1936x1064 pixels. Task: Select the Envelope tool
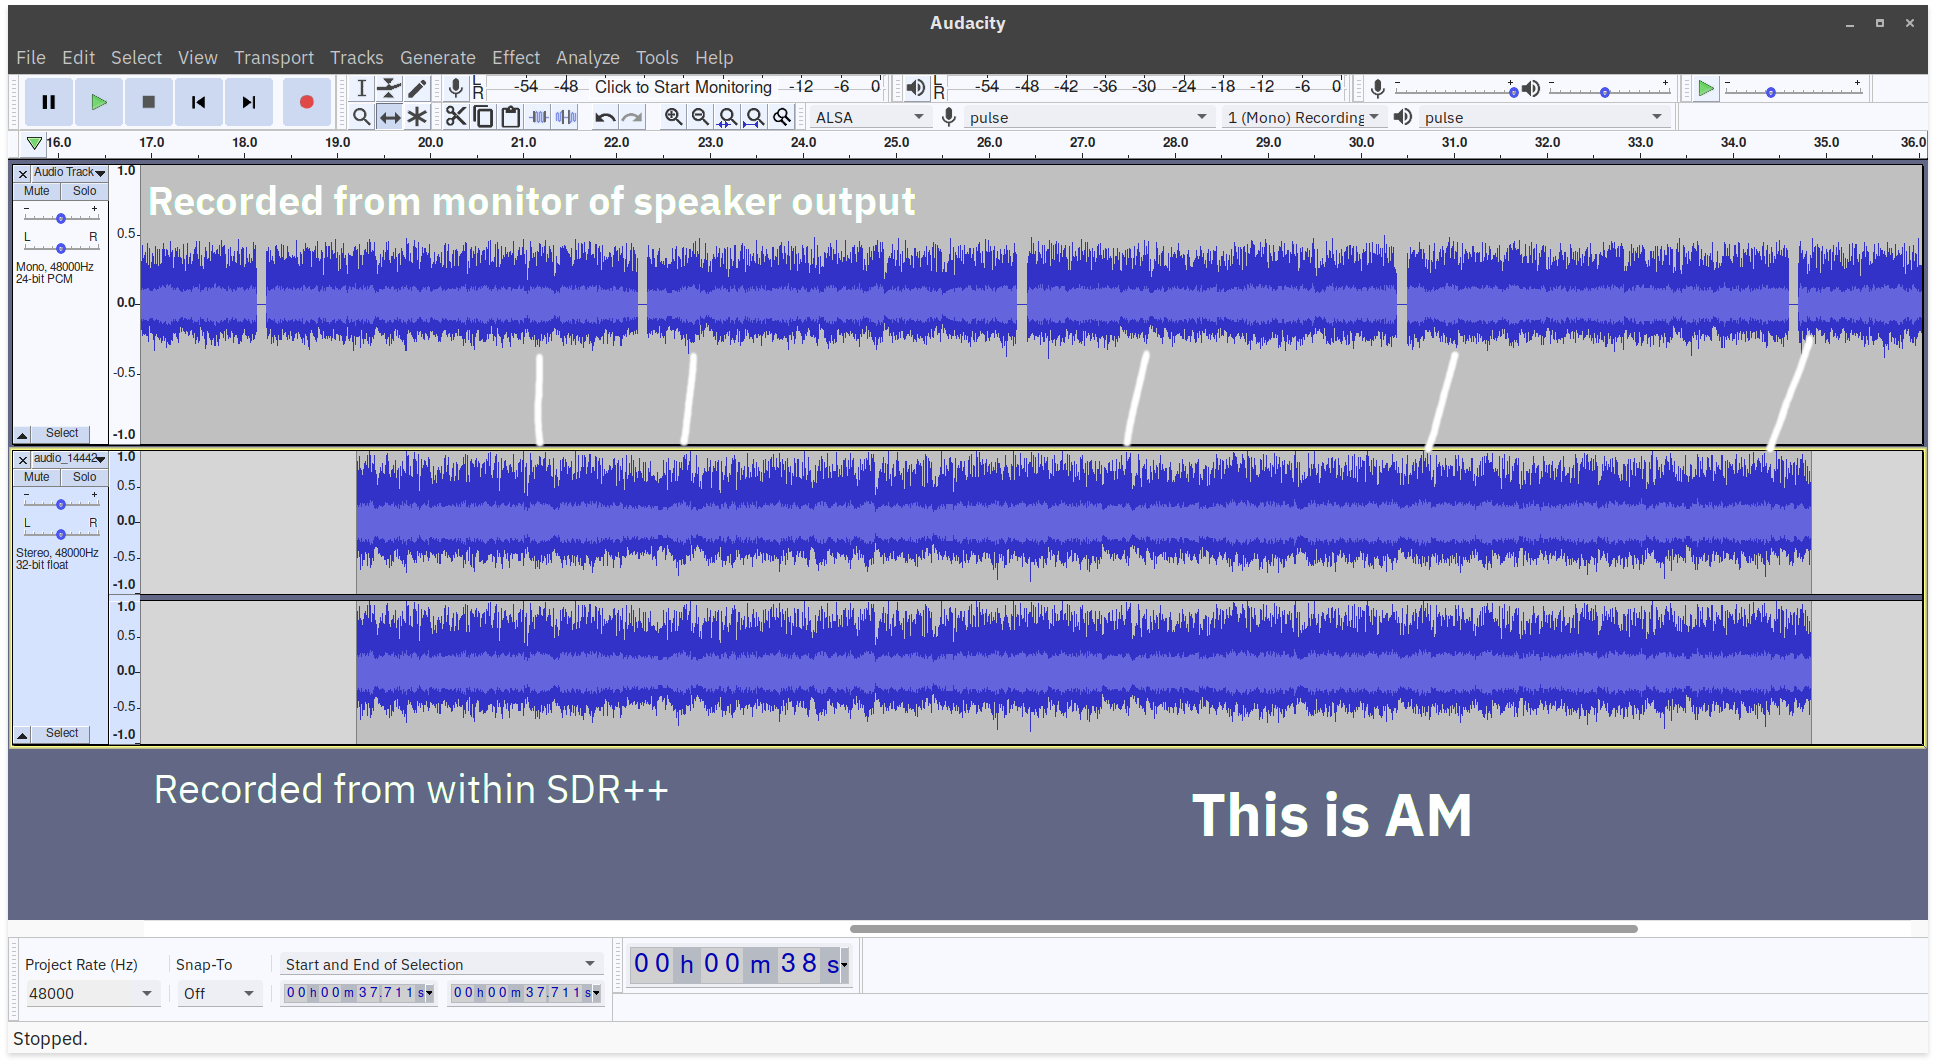point(389,88)
